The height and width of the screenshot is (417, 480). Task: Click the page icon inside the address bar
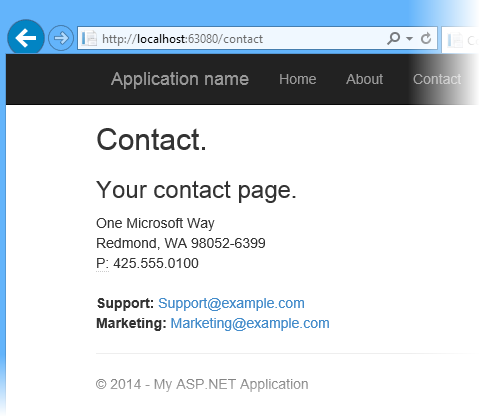click(89, 39)
